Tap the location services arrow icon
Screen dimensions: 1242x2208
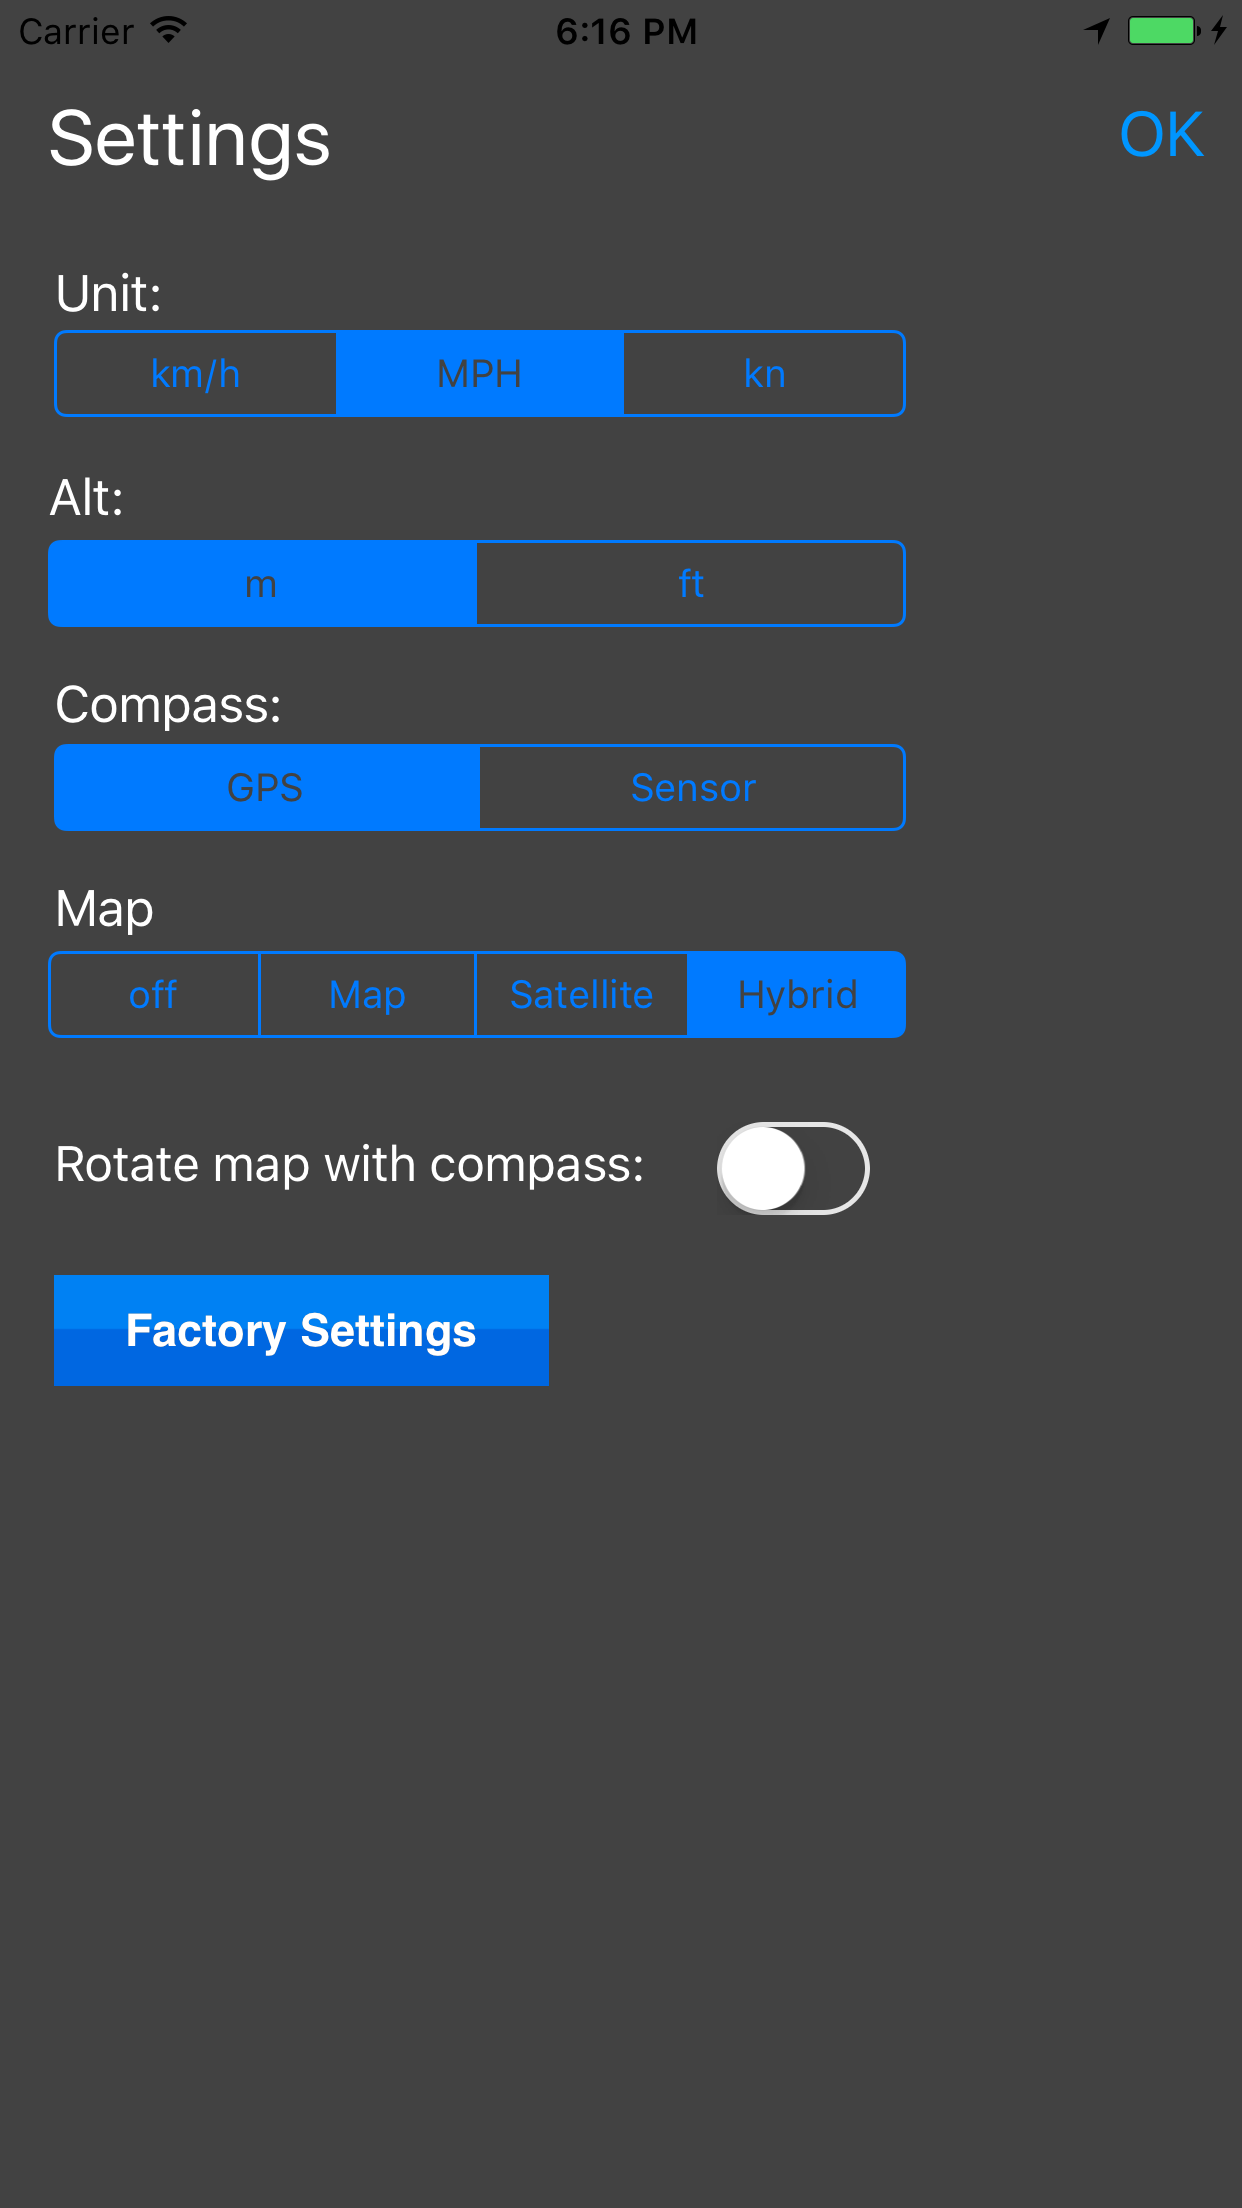(1097, 31)
